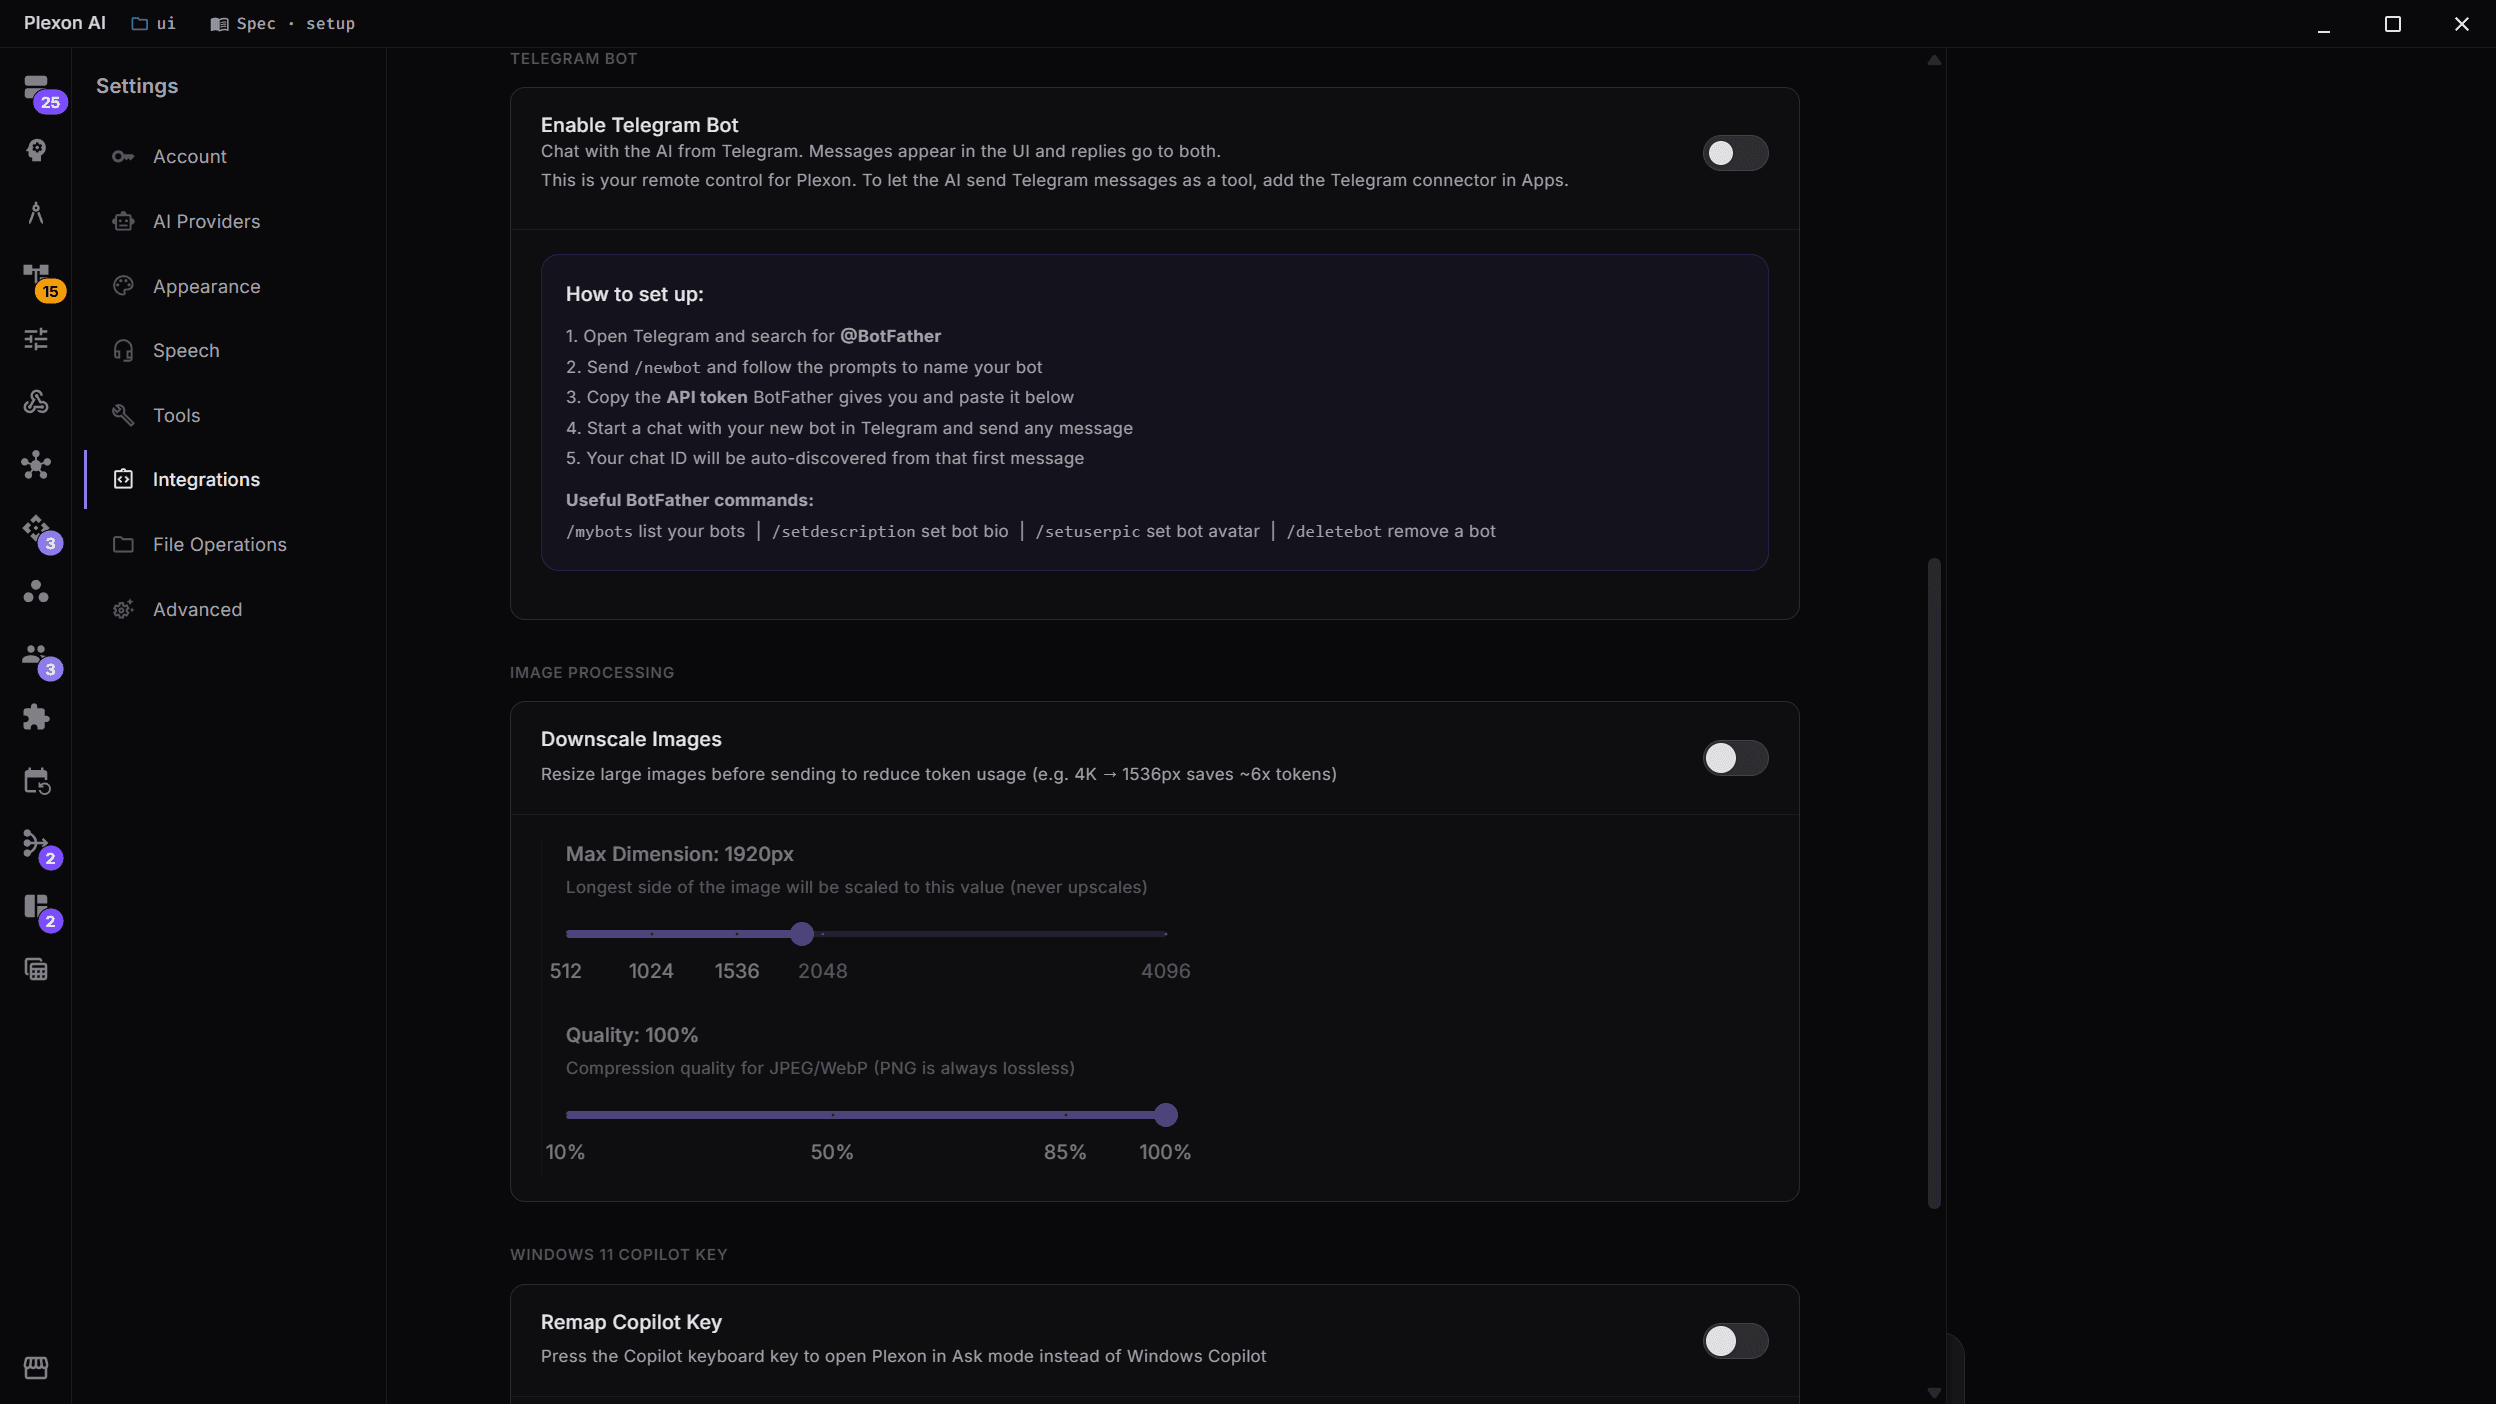Screen dimensions: 2496x1404
Task: Open the Advanced settings page
Action: [197, 610]
